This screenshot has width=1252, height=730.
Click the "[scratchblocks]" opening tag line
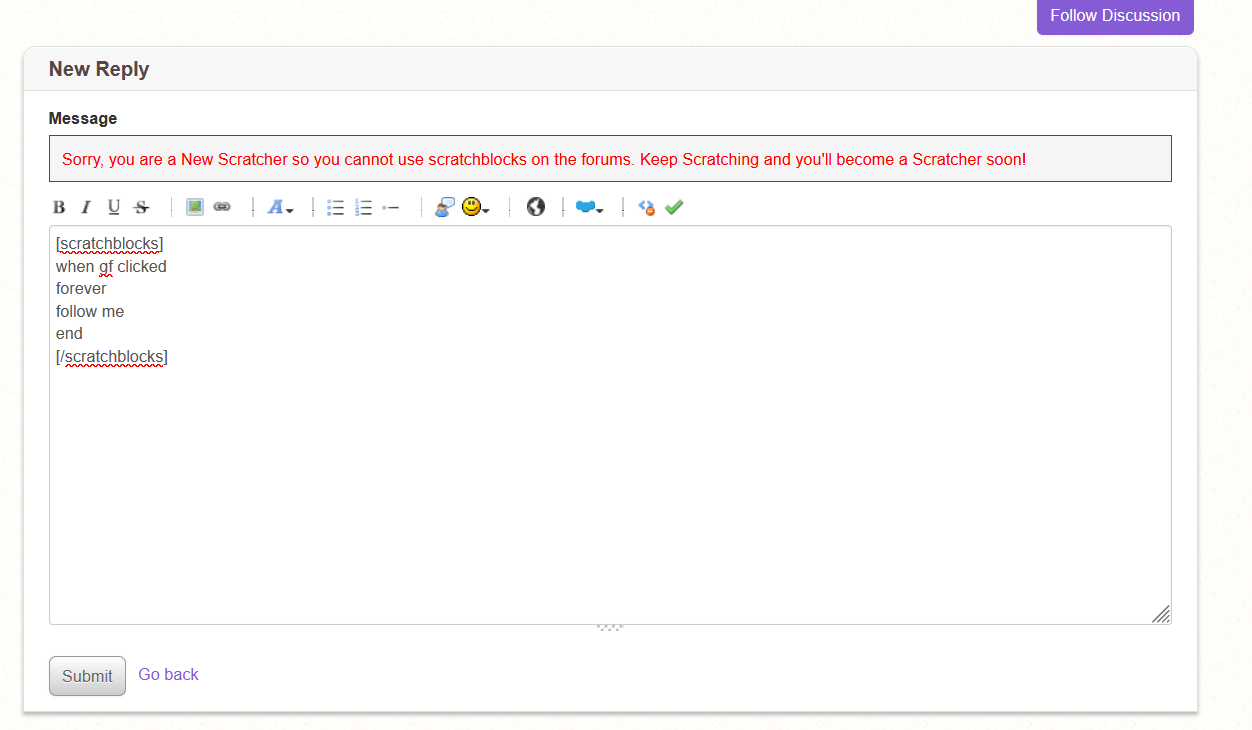110,243
